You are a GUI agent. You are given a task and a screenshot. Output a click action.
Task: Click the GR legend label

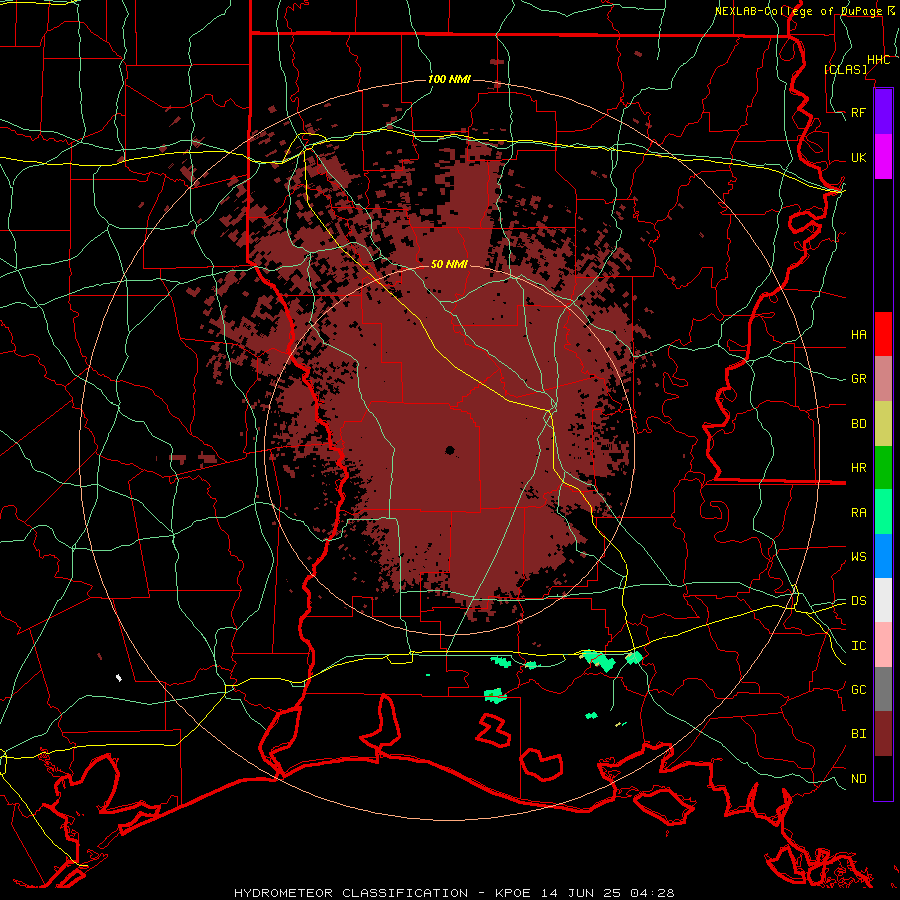(x=858, y=379)
